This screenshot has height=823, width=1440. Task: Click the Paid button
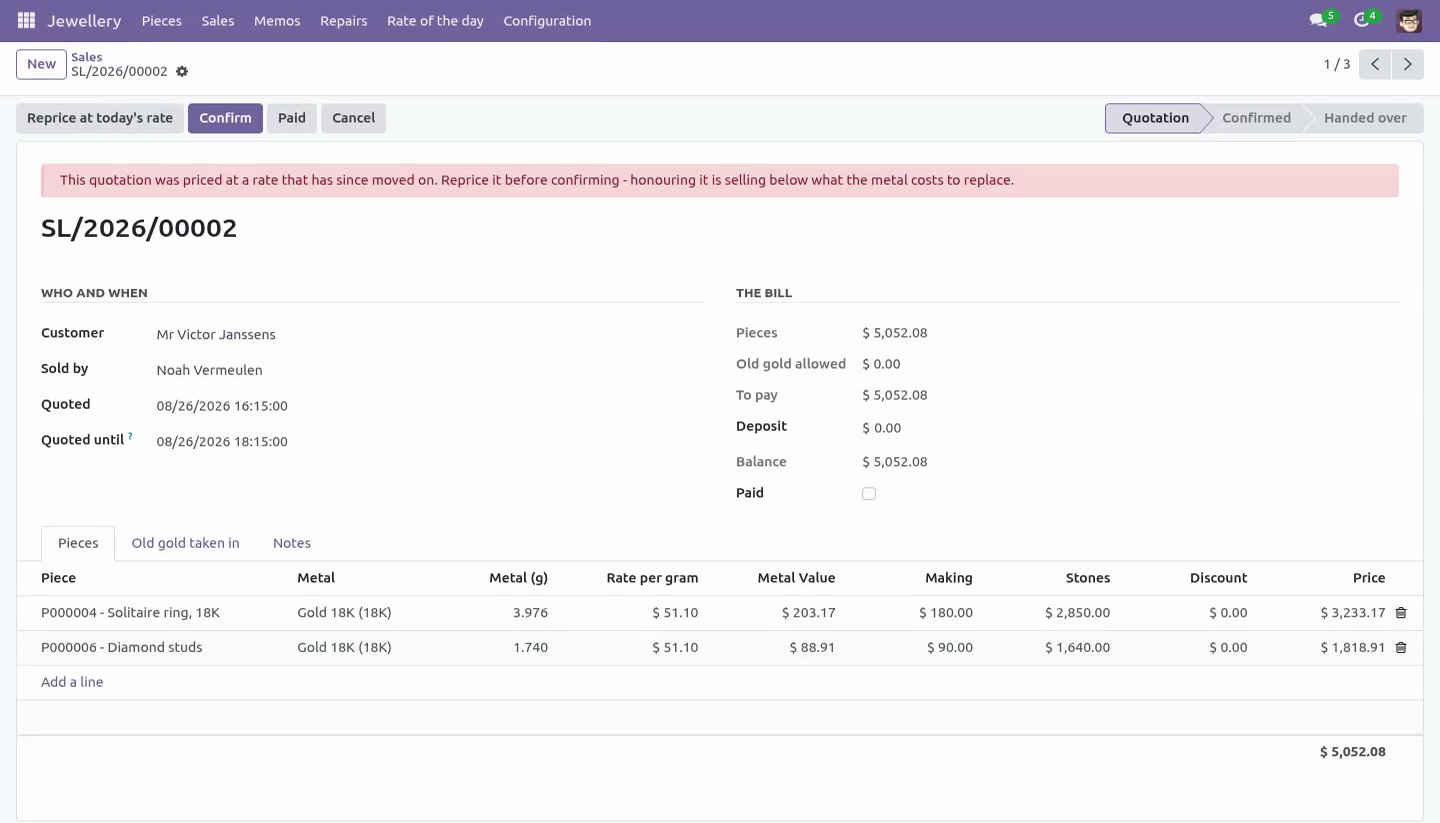pyautogui.click(x=292, y=118)
